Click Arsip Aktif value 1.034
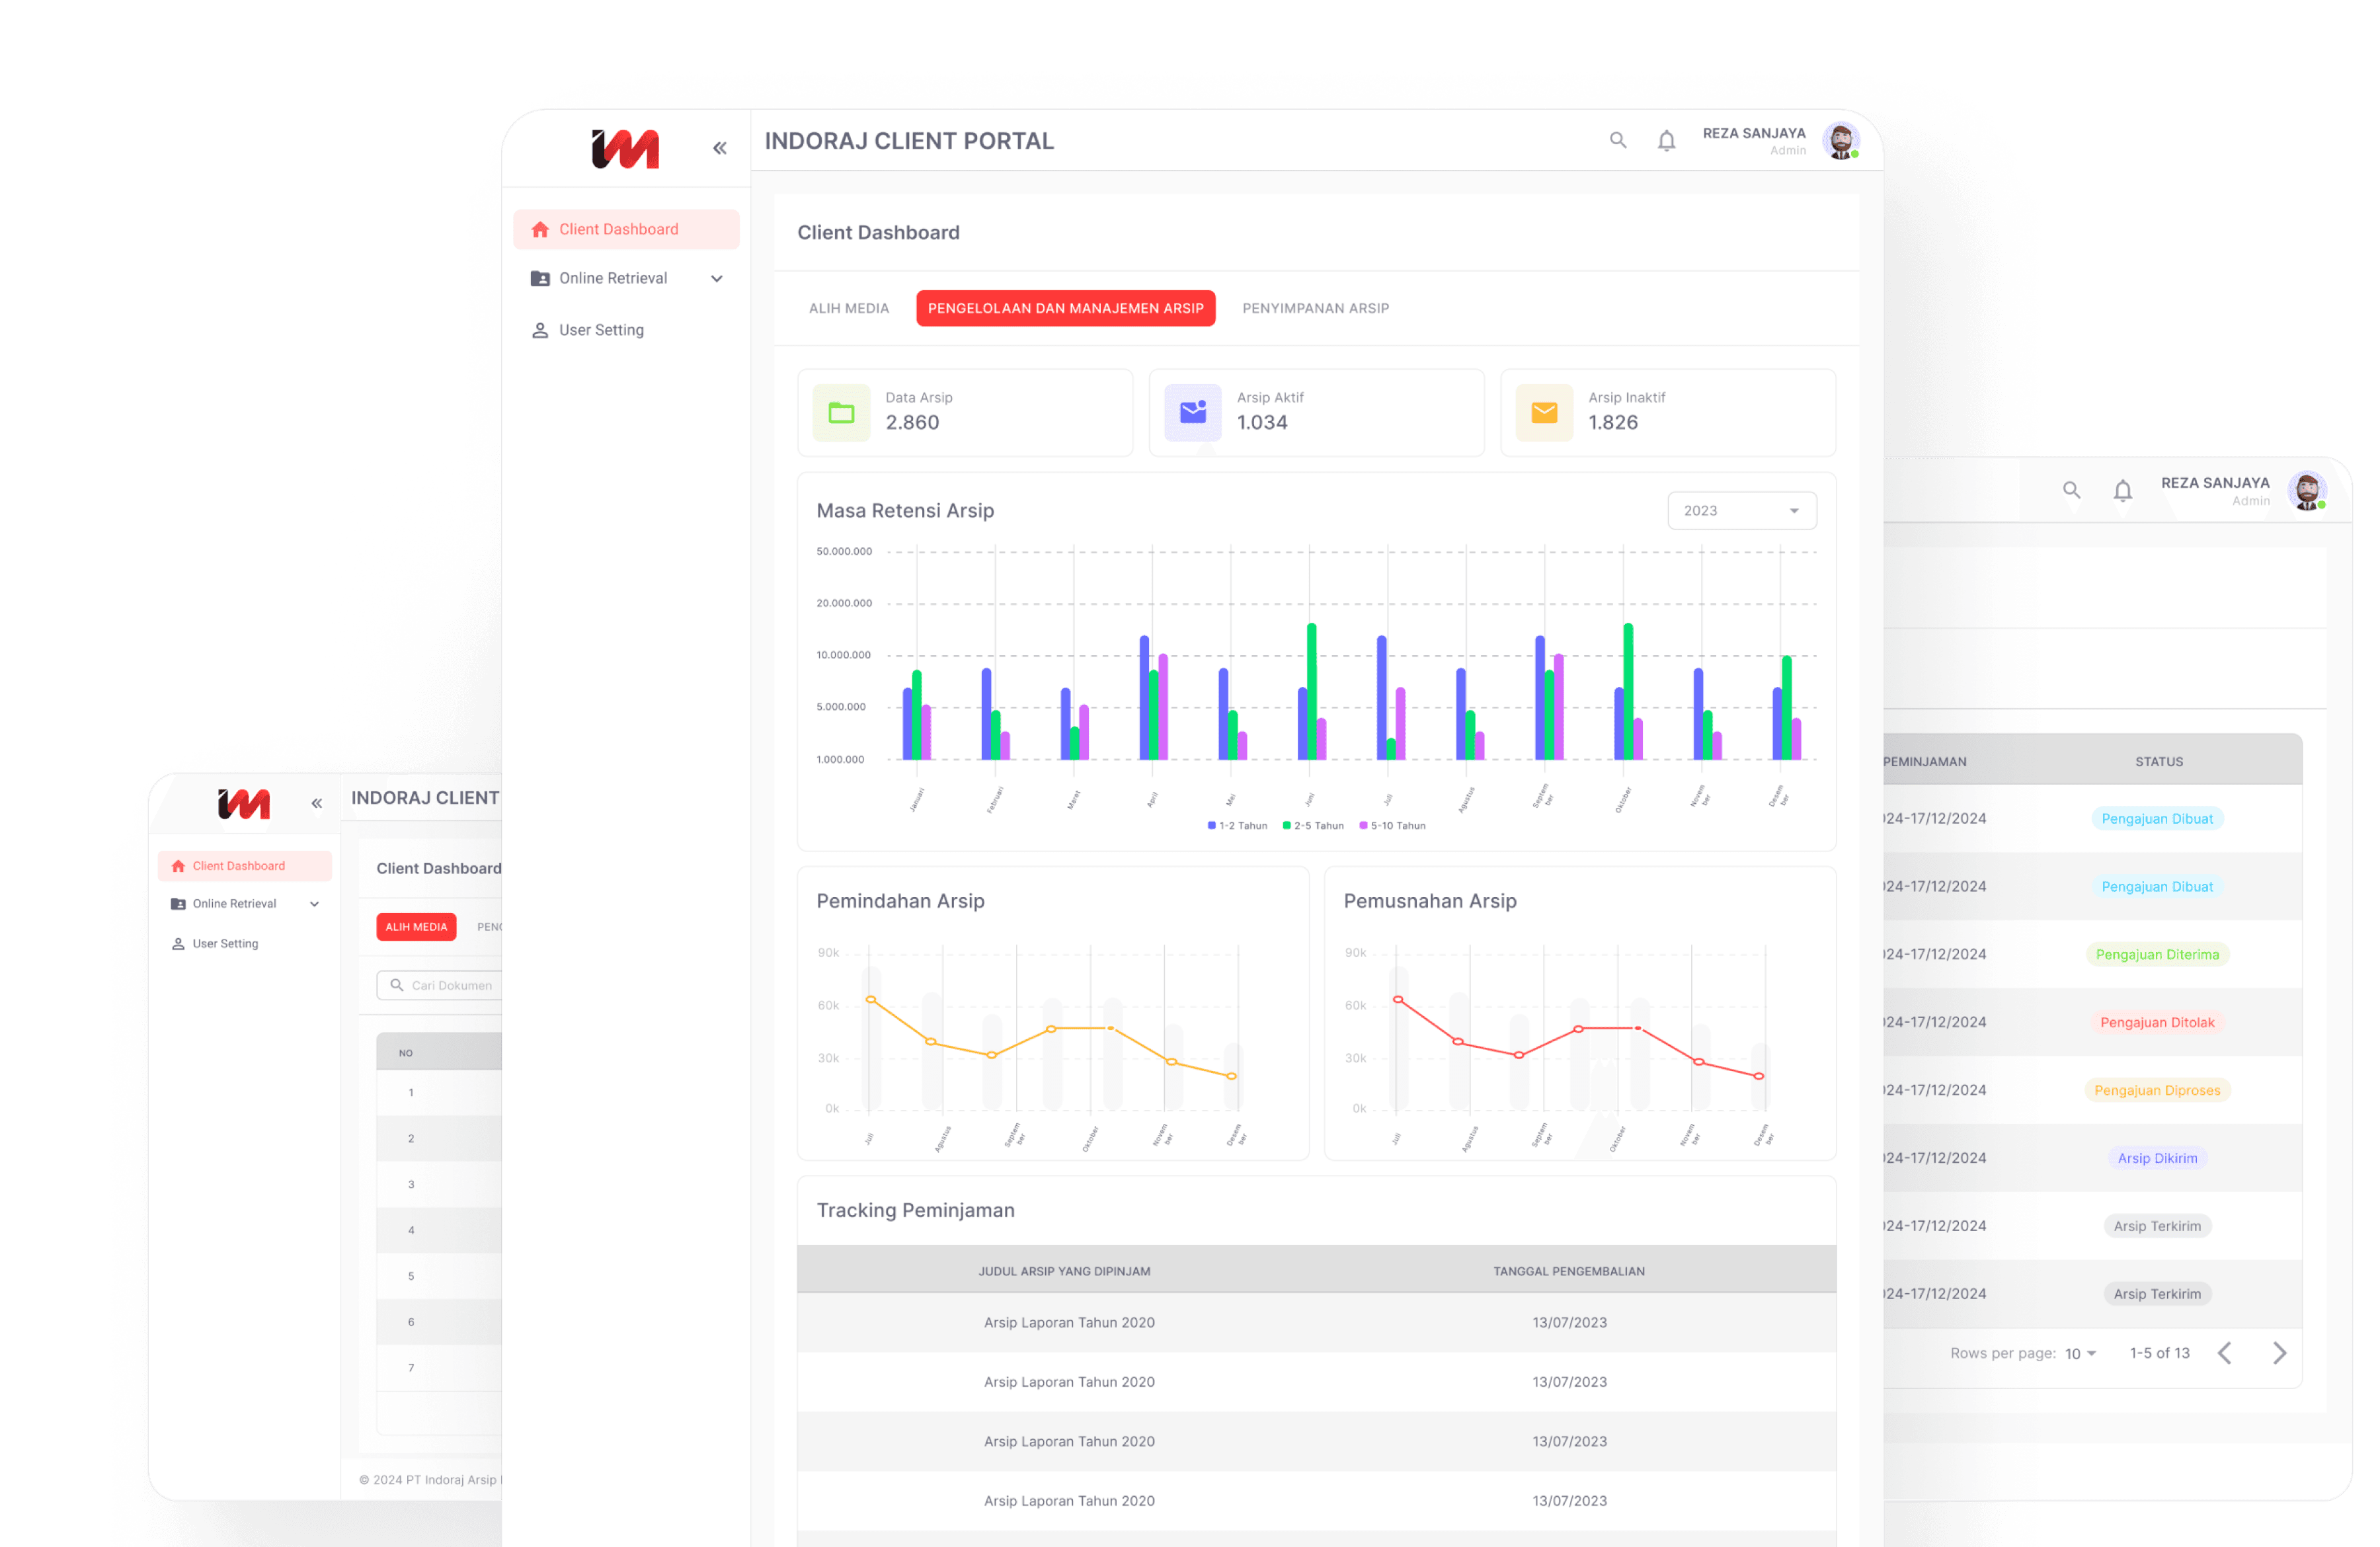The height and width of the screenshot is (1547, 2380). [x=1262, y=423]
